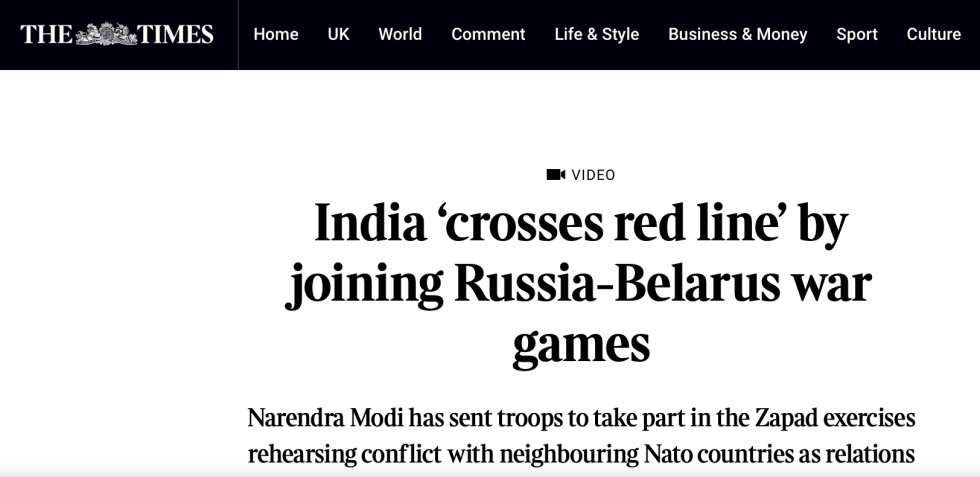Open Business & Money section
Screen dimensions: 980x477
coord(738,34)
